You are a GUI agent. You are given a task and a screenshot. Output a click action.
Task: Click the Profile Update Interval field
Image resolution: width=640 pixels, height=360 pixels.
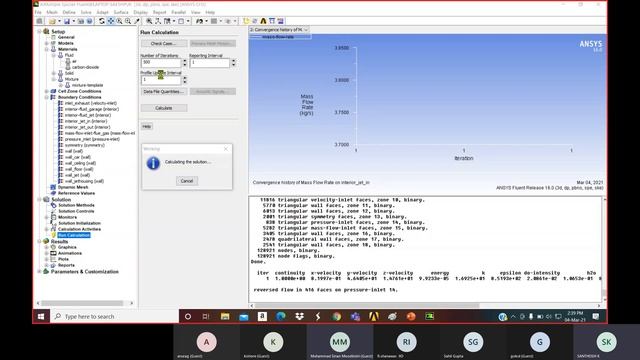point(161,80)
